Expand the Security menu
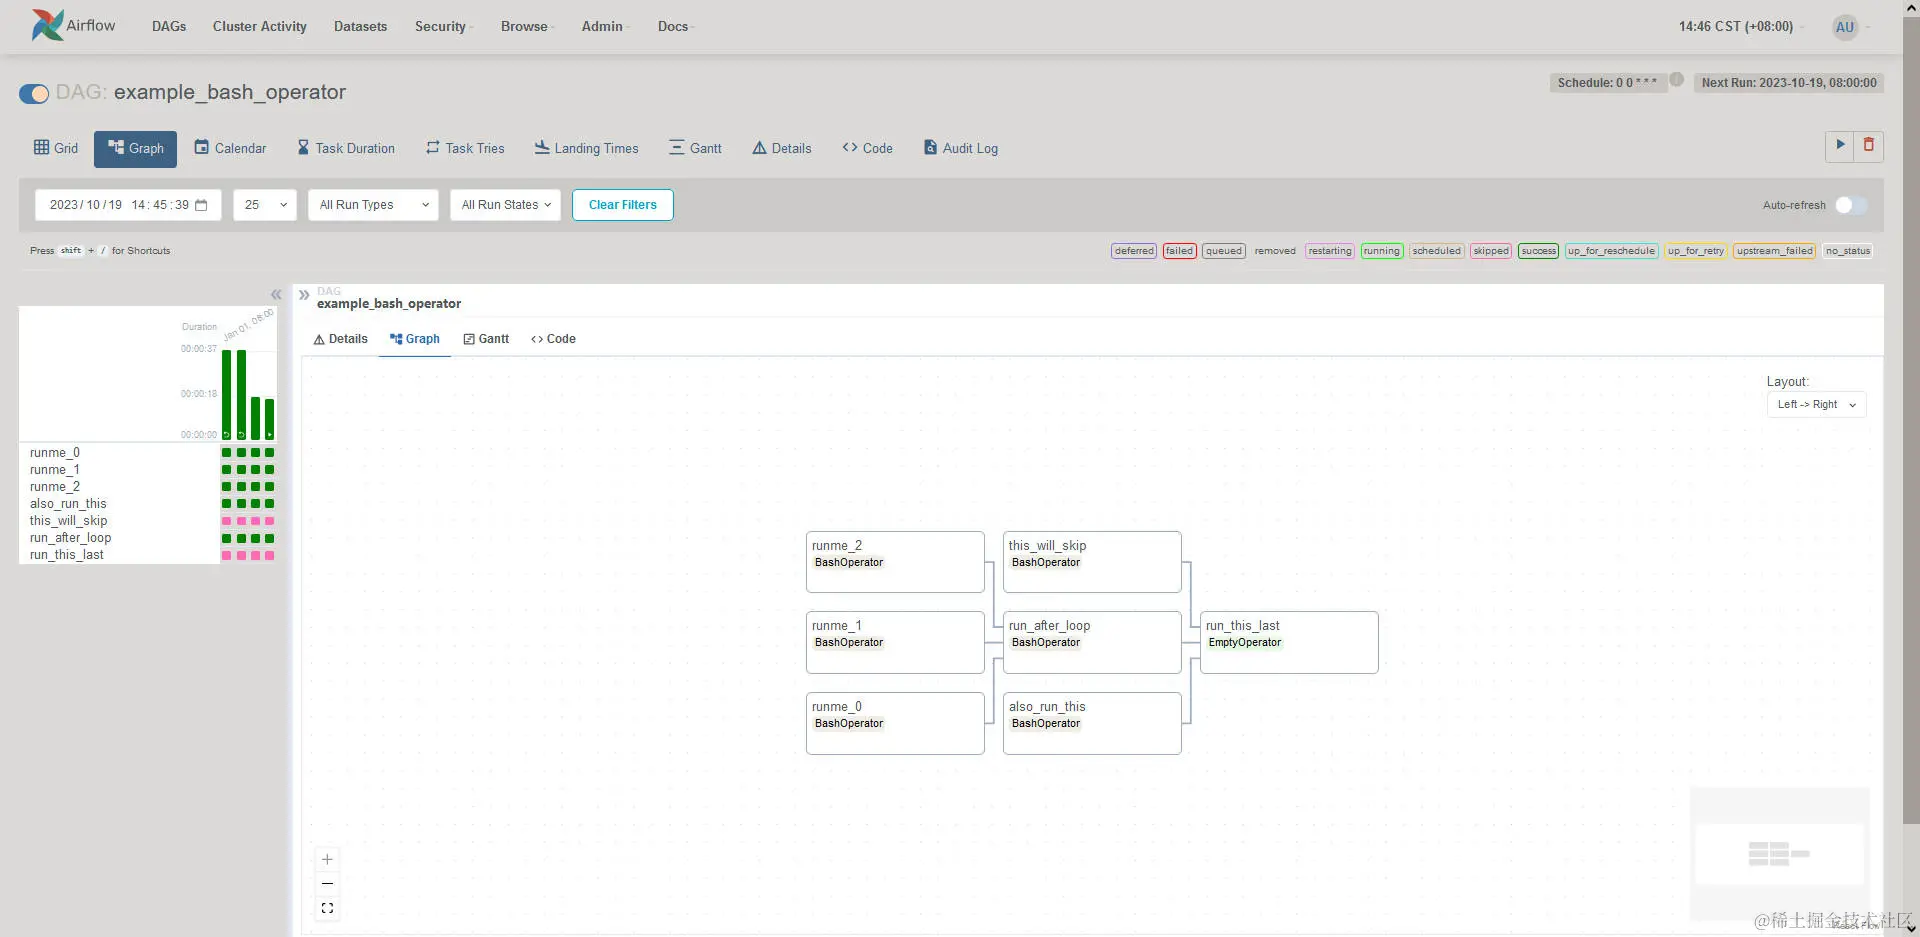Image resolution: width=1920 pixels, height=937 pixels. pos(444,27)
